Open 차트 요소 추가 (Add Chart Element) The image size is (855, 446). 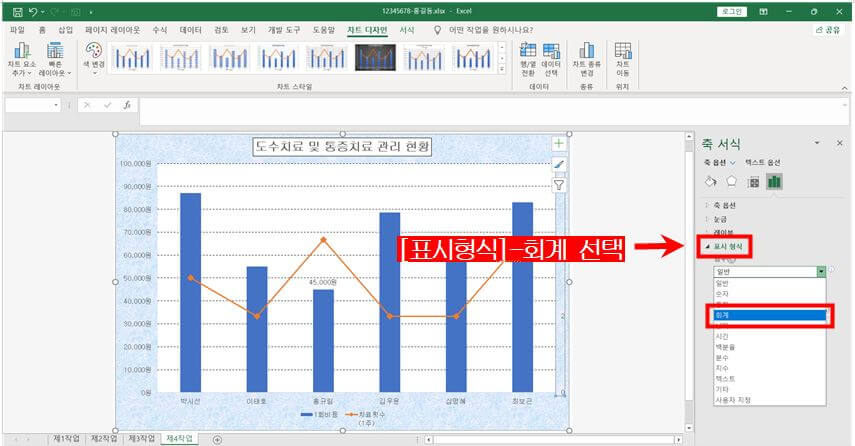[22, 59]
